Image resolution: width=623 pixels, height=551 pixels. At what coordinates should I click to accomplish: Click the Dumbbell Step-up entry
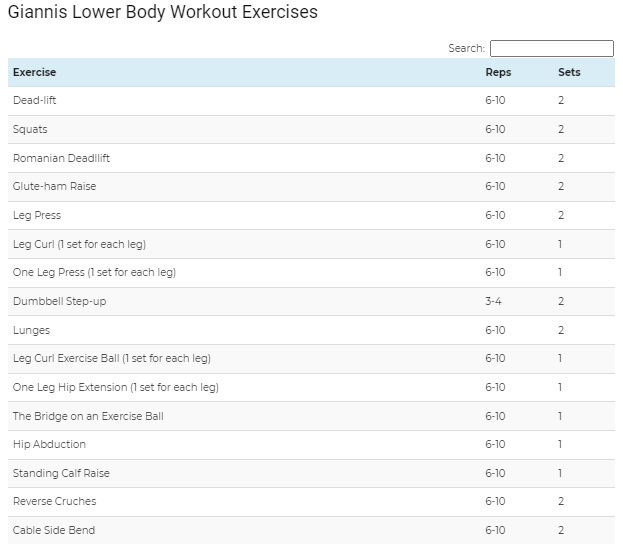pyautogui.click(x=60, y=301)
